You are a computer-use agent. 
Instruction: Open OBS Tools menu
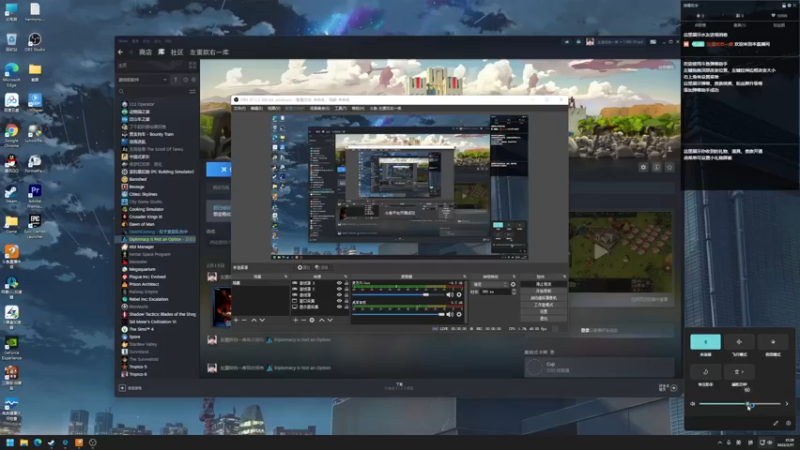coord(340,108)
